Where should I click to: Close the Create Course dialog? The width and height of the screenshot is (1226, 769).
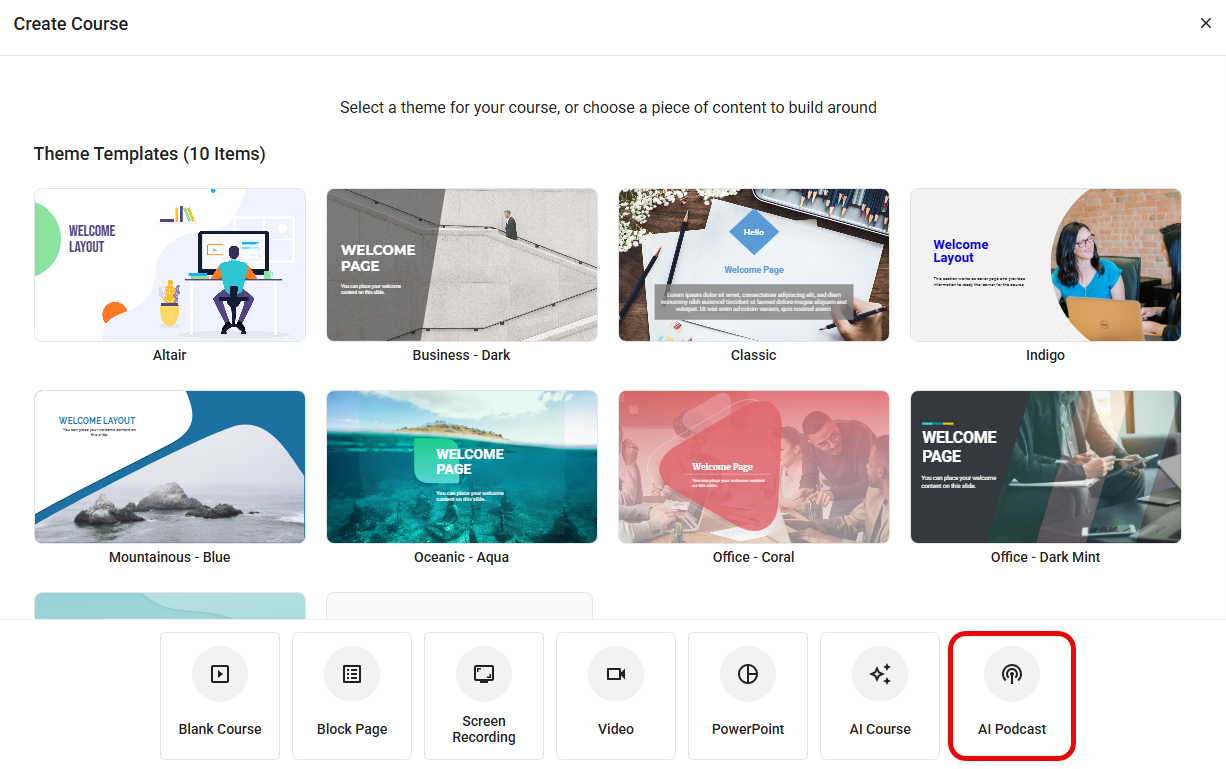[x=1205, y=23]
